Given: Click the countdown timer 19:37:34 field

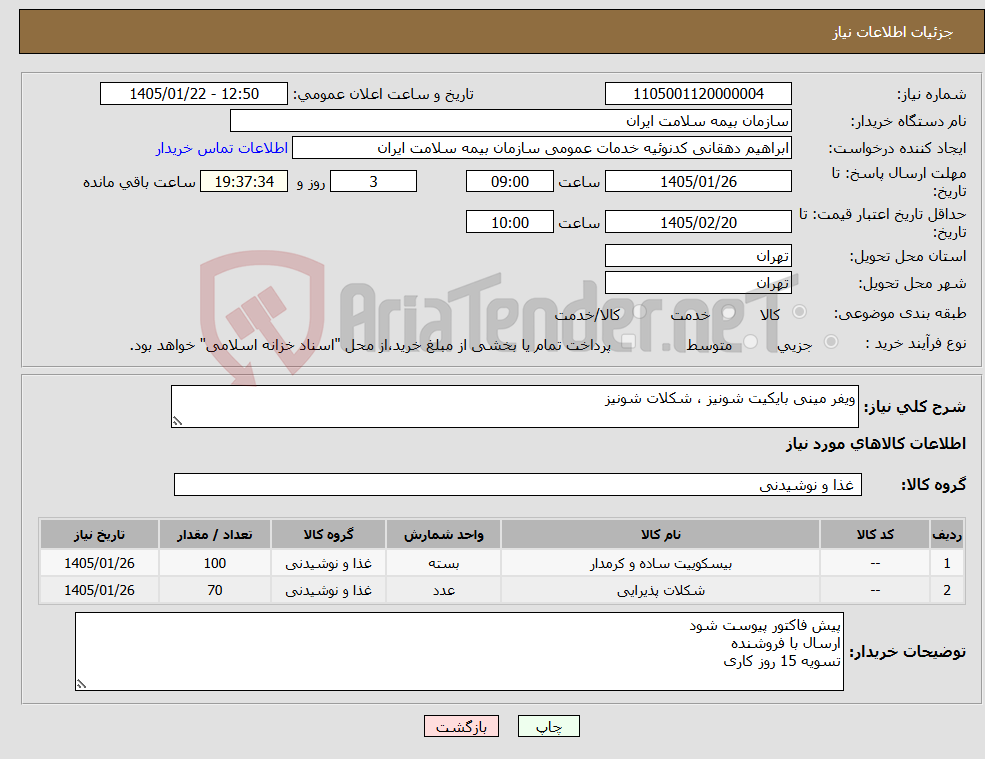Looking at the screenshot, I should coord(244,182).
